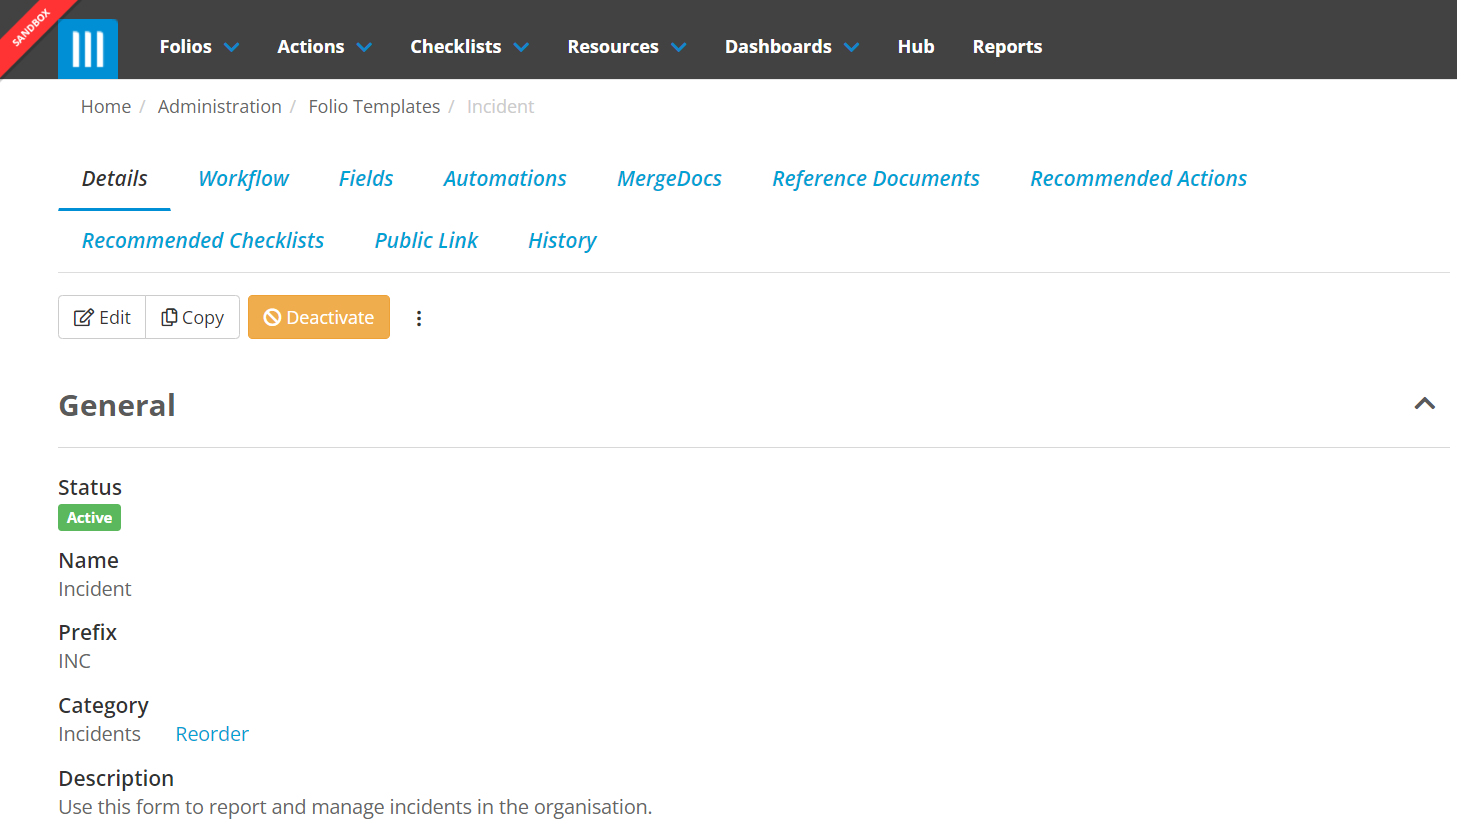Go to the Hub page
The image size is (1457, 822).
click(x=915, y=47)
